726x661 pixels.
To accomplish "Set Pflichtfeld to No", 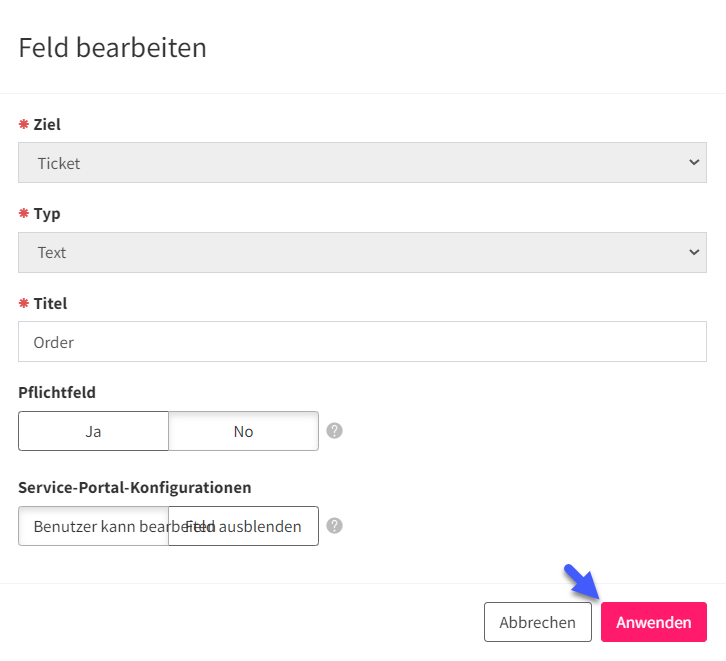I will [x=244, y=431].
